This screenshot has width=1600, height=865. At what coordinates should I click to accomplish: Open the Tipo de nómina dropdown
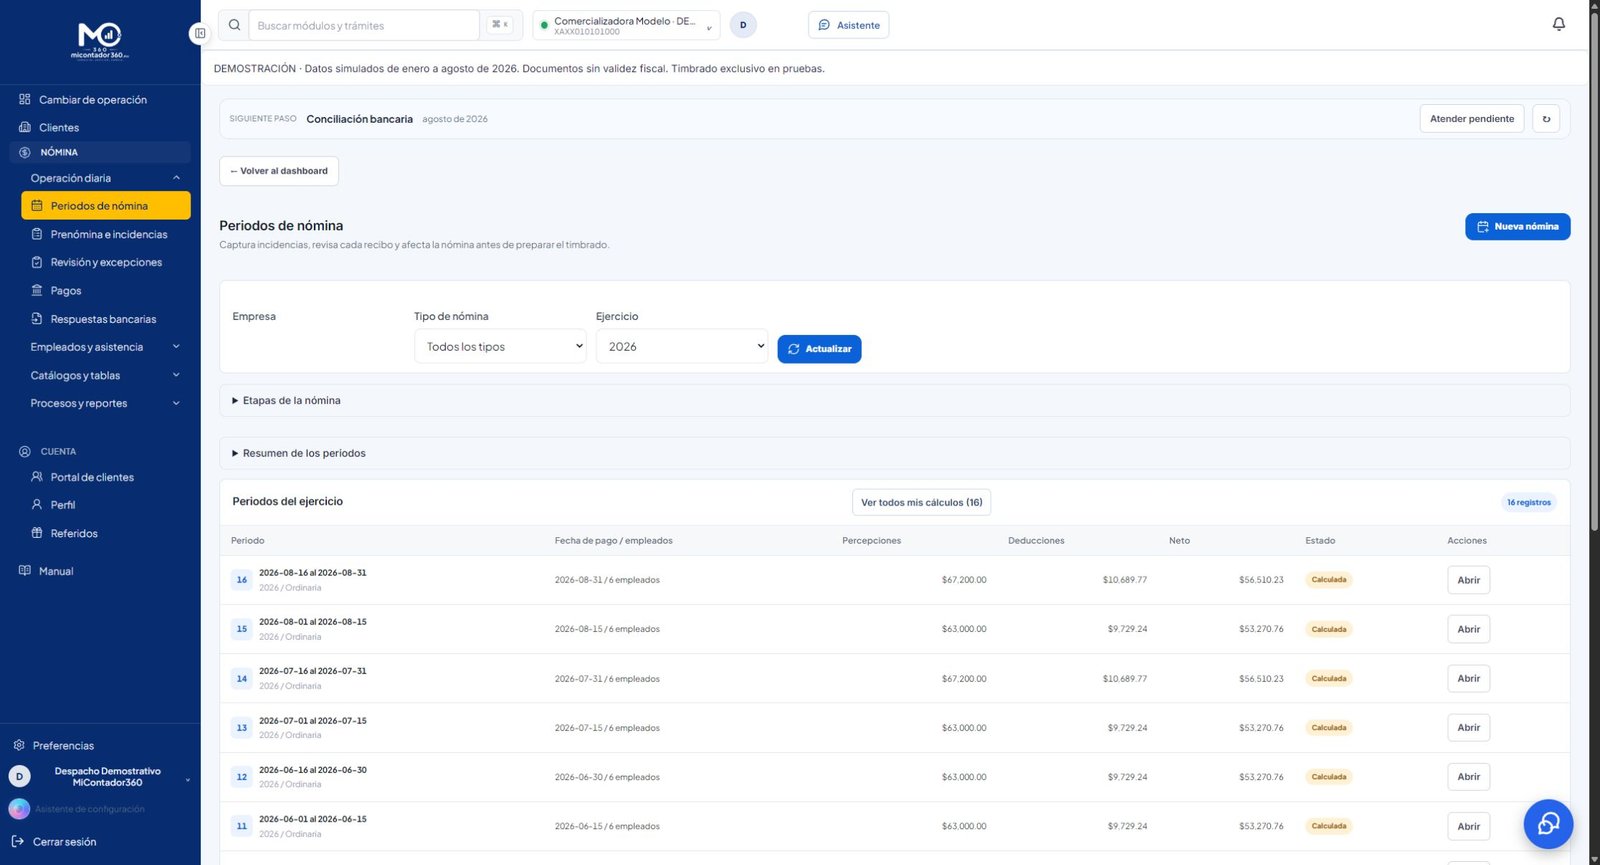[500, 347]
